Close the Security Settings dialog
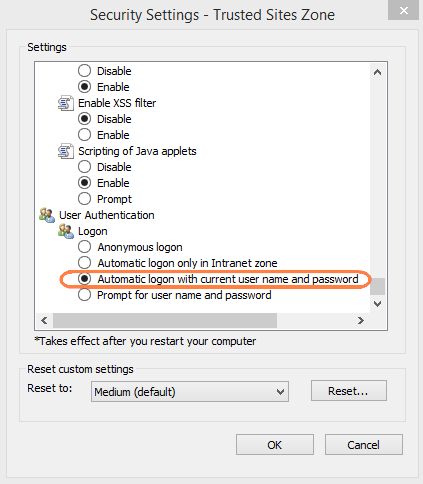 (404, 10)
